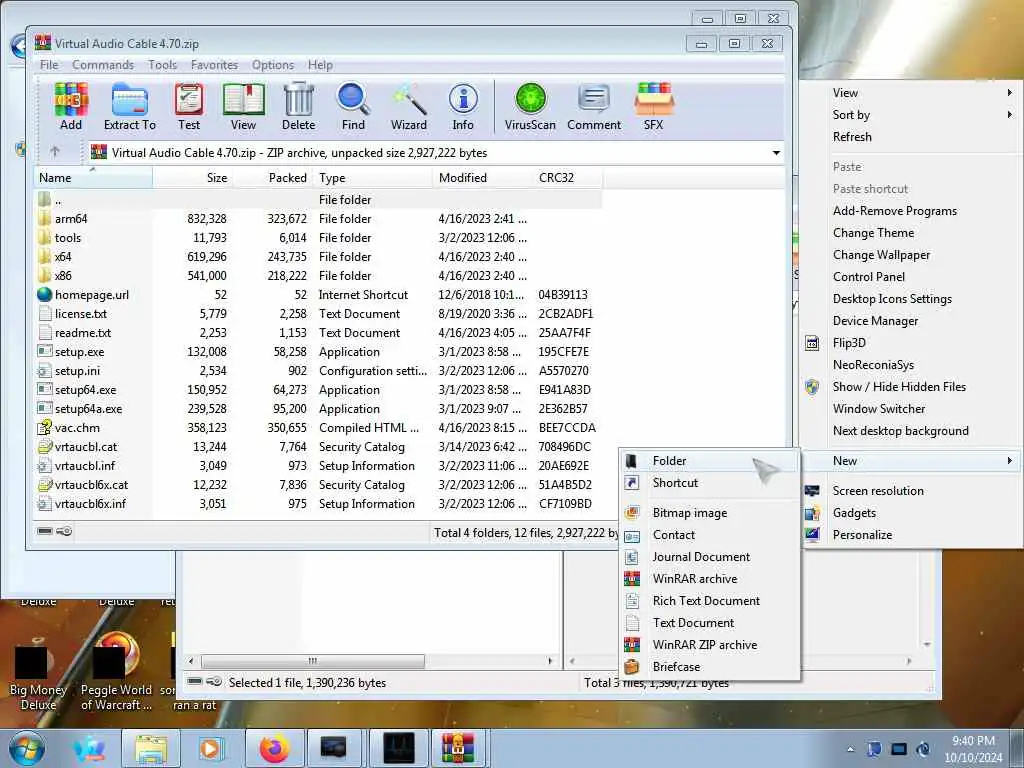Create new WinRAR ZIP archive
Screen dimensions: 1024x768
tap(709, 645)
